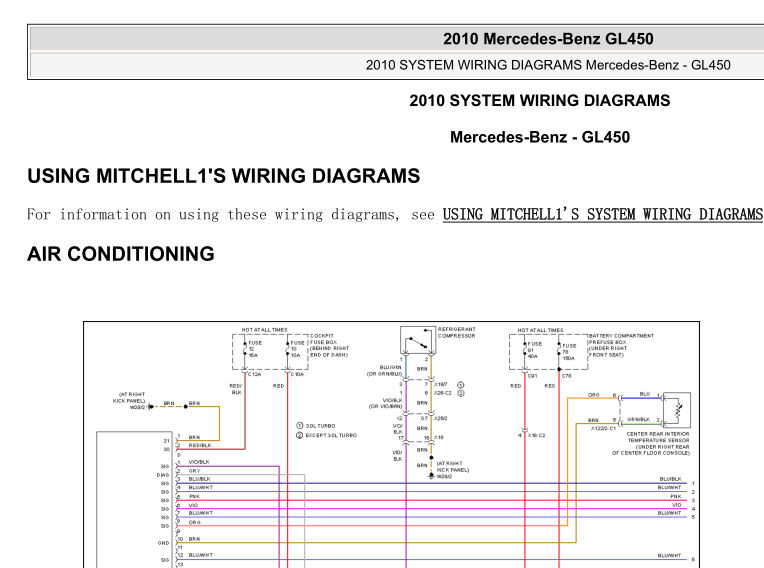Click the 'VIO/BLK (OR VIO/BRN)' wire label
This screenshot has width=764, height=568.
(385, 403)
